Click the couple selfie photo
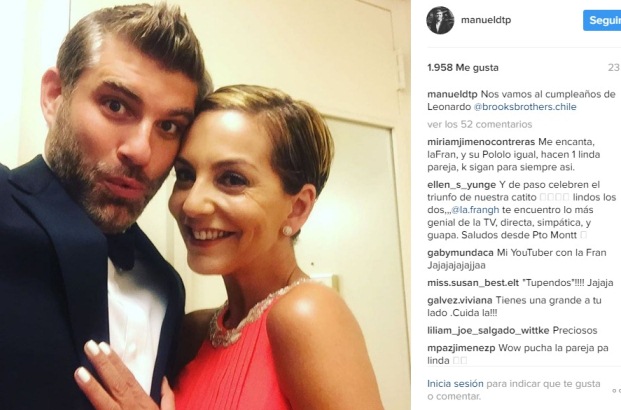The image size is (621, 410). [205, 205]
